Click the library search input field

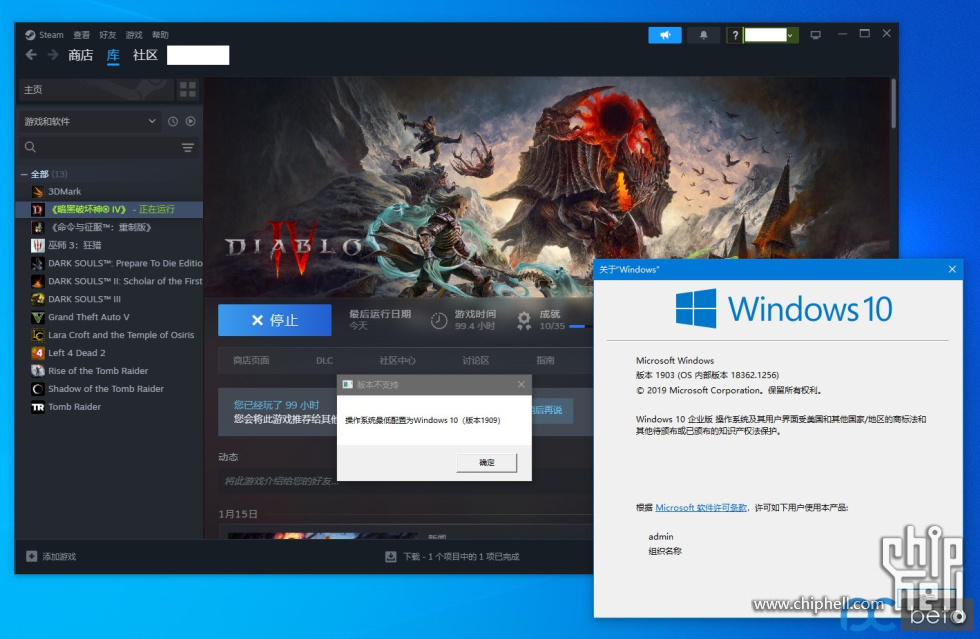(x=109, y=148)
